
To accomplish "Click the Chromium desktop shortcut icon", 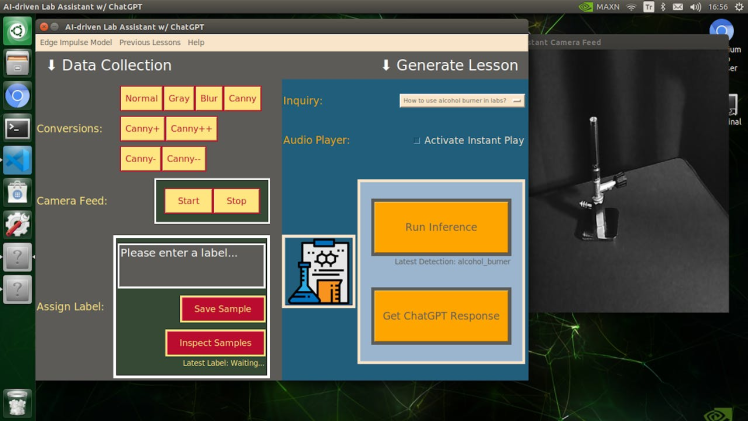I will (721, 31).
